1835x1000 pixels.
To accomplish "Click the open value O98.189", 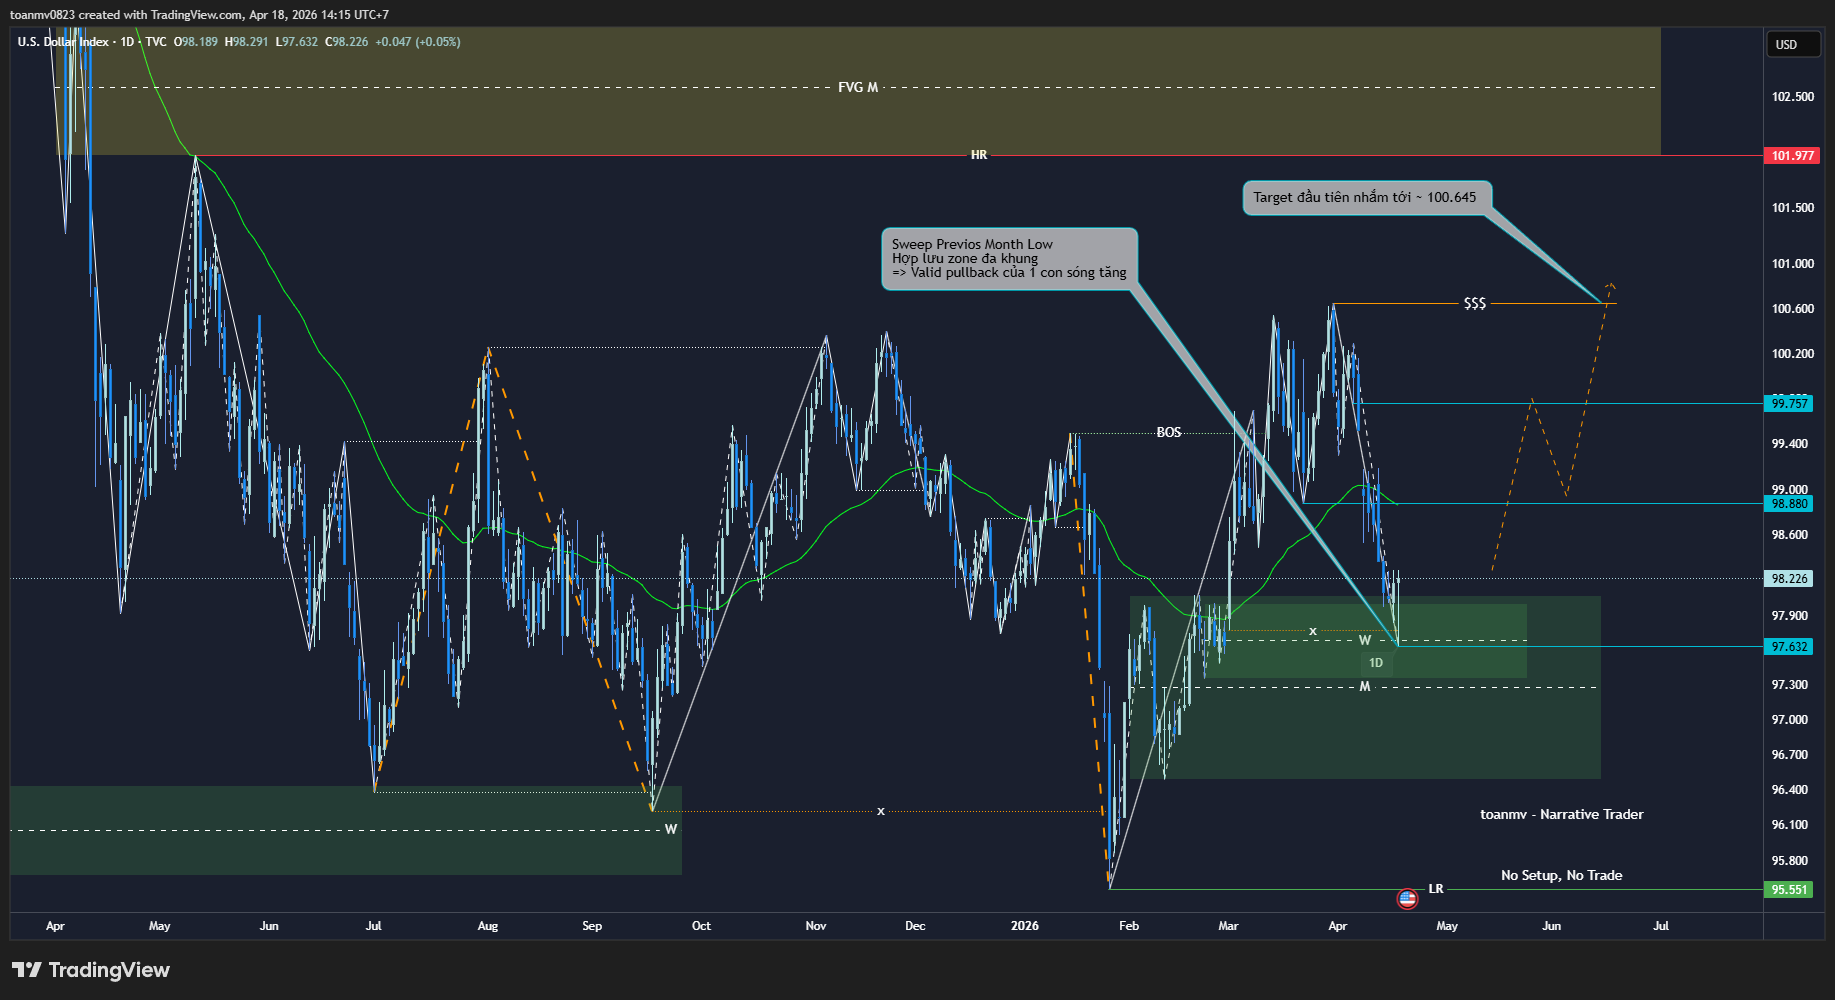I will [196, 42].
